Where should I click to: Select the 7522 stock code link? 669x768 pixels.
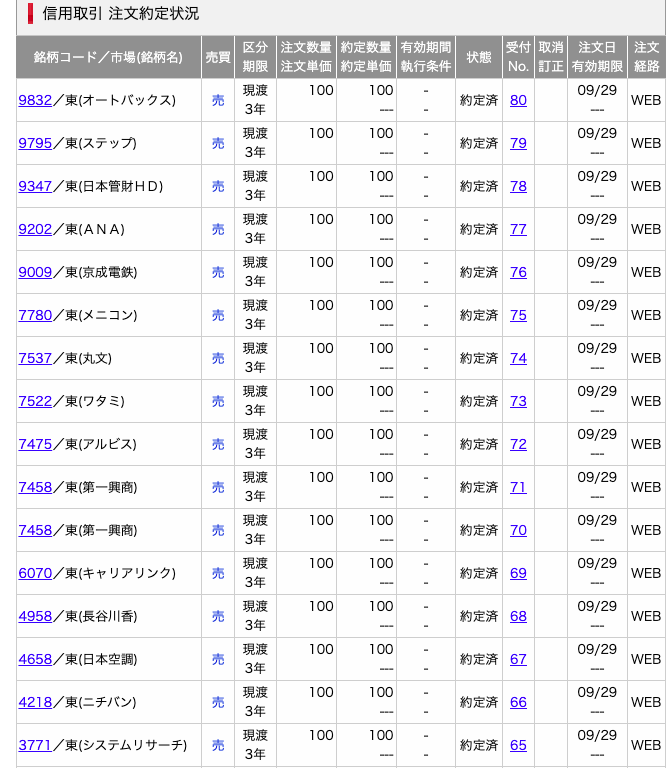[x=35, y=401]
